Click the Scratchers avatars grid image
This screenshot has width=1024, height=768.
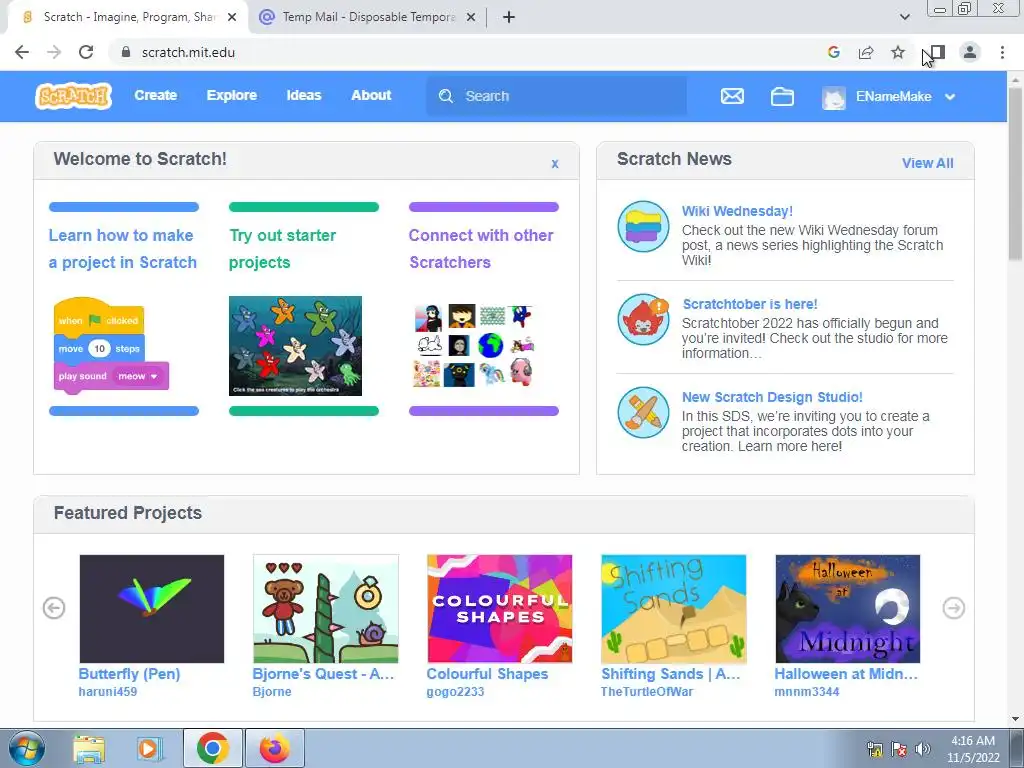coord(473,345)
